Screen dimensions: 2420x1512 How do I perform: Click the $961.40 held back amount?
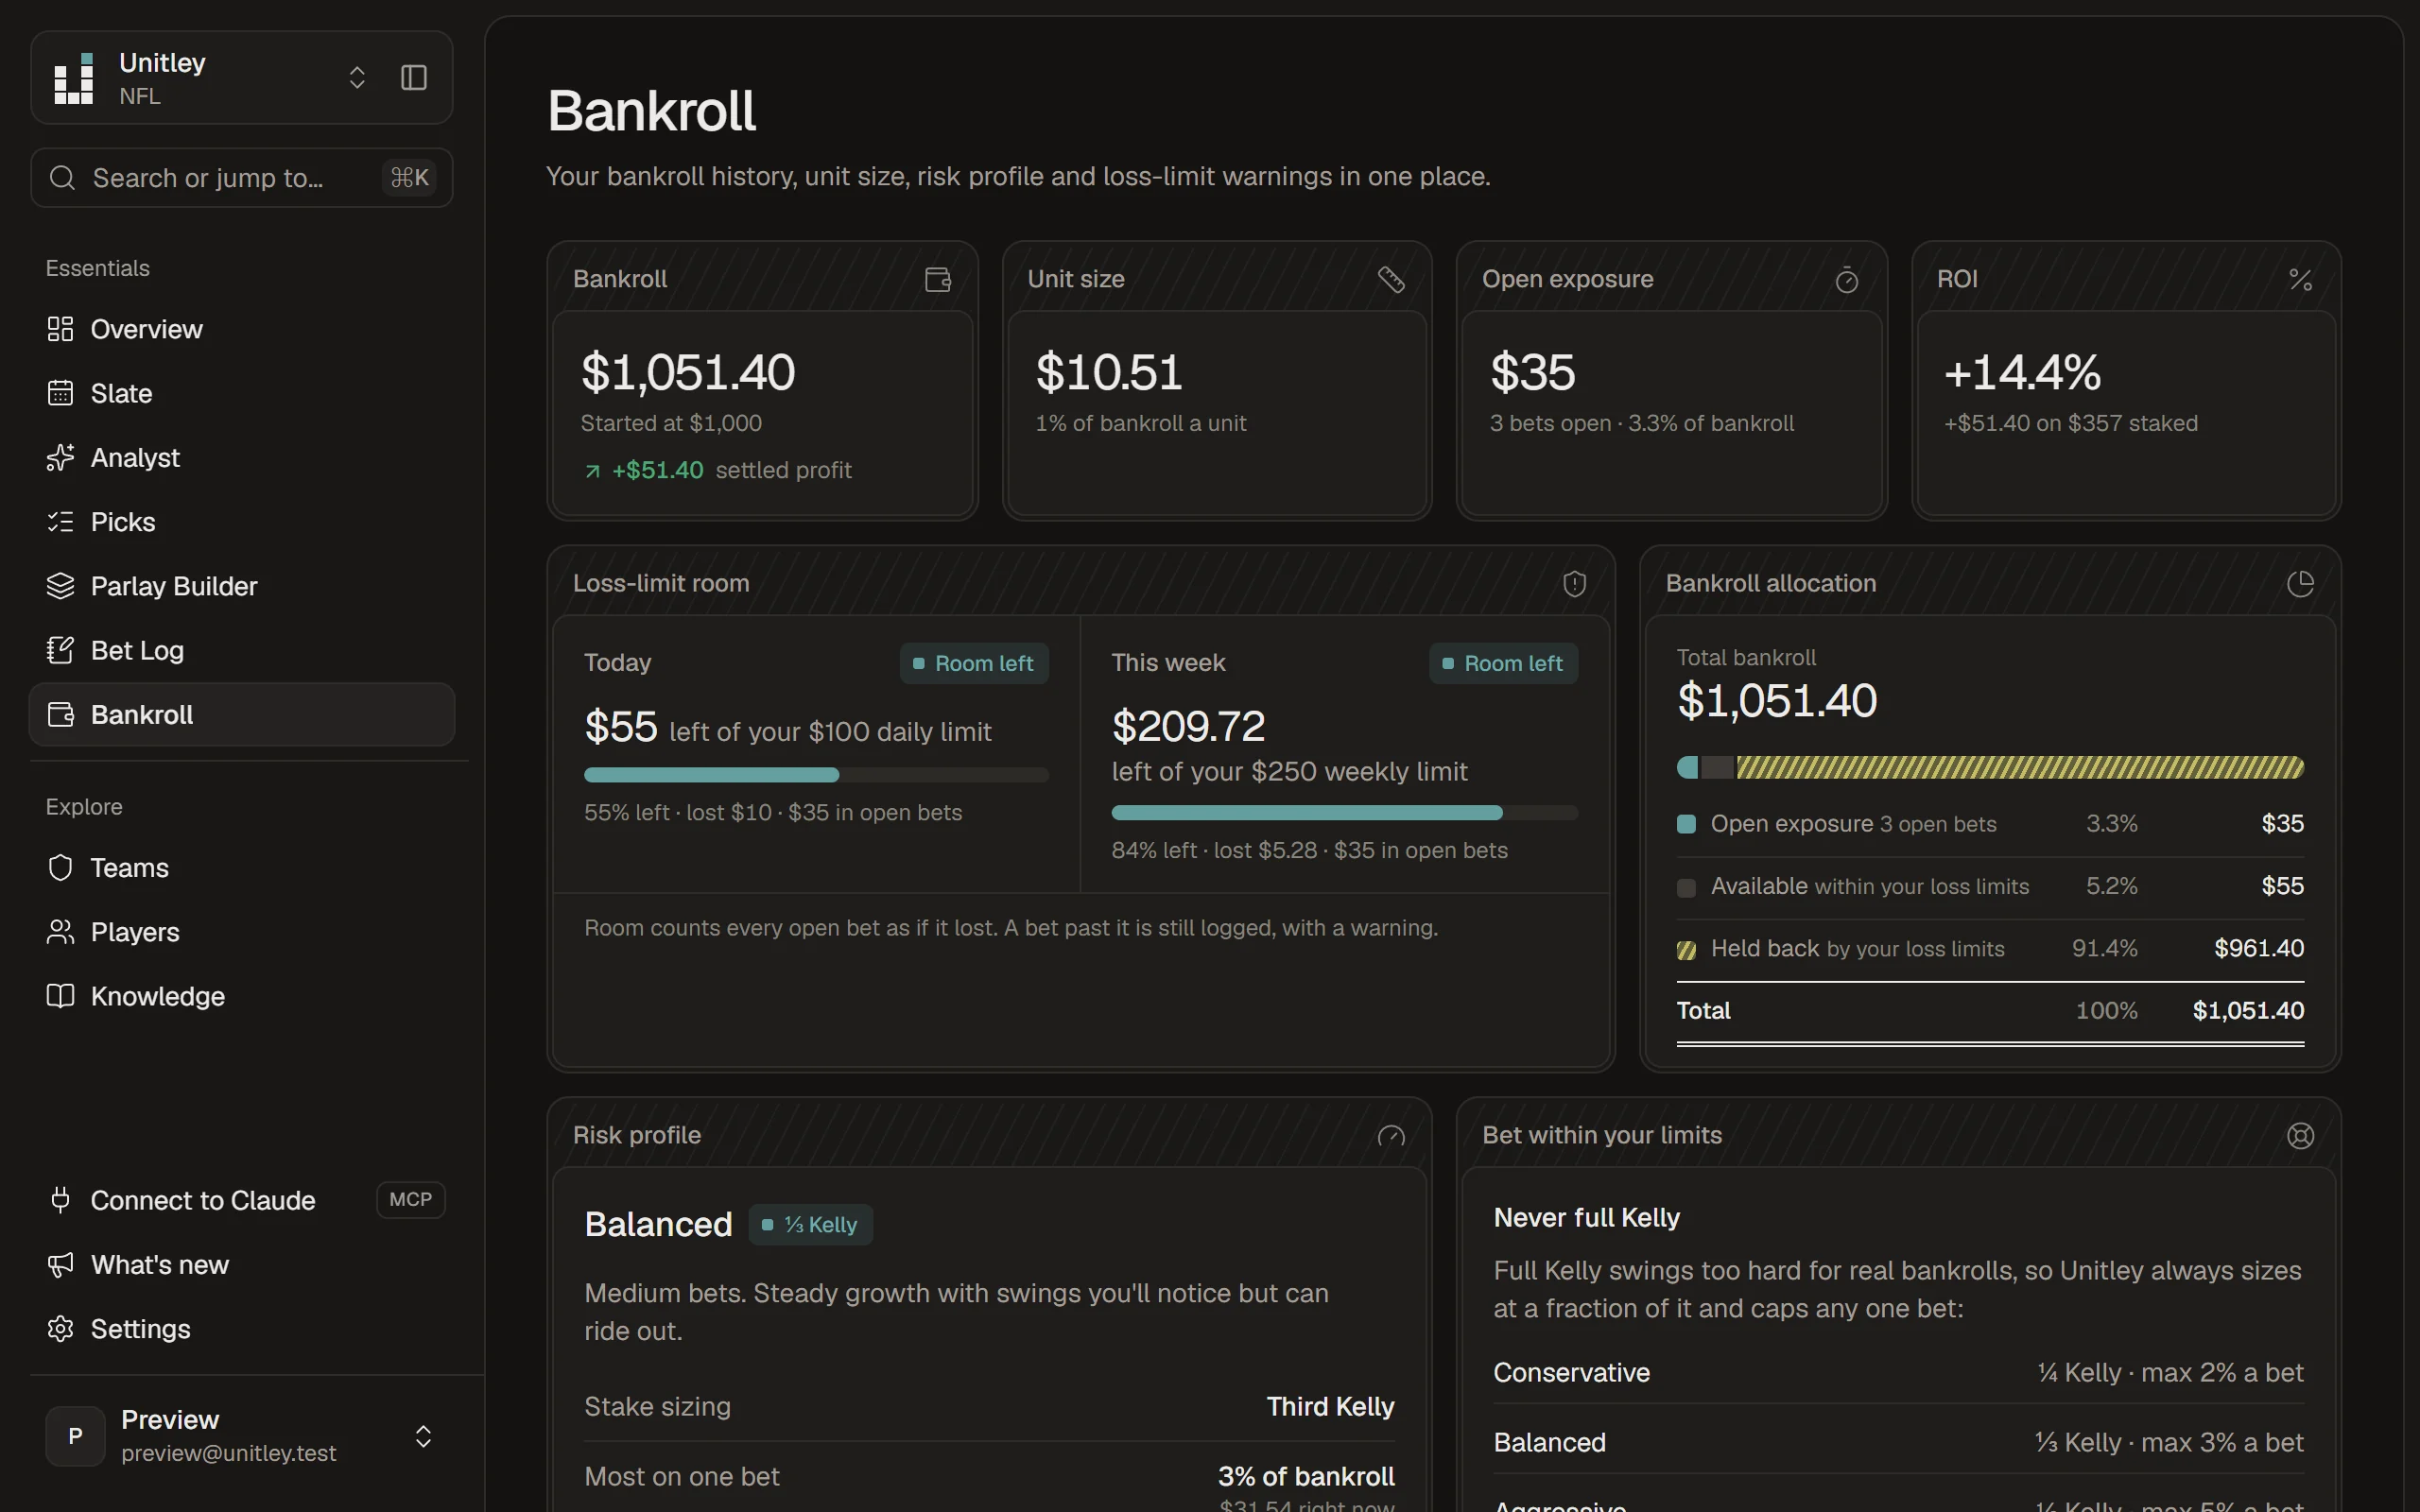tap(2259, 949)
